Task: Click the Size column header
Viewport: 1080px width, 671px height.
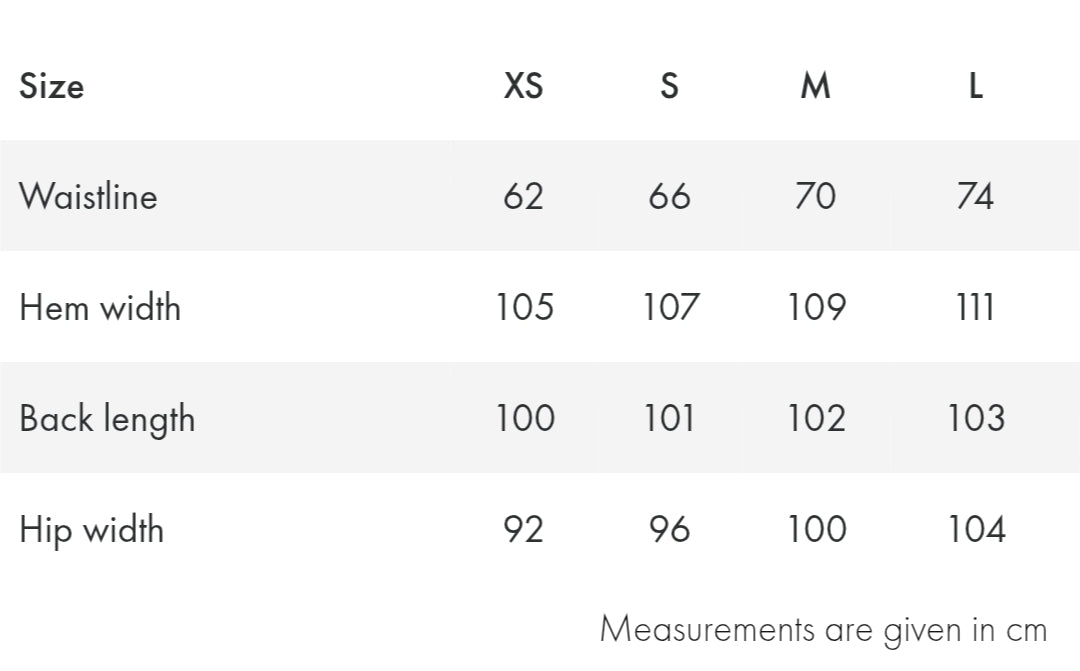Action: 52,86
